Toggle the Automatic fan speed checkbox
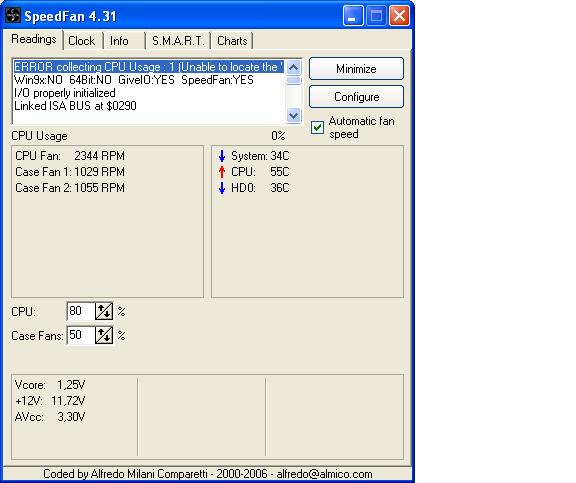The width and height of the screenshot is (576, 483). (317, 127)
